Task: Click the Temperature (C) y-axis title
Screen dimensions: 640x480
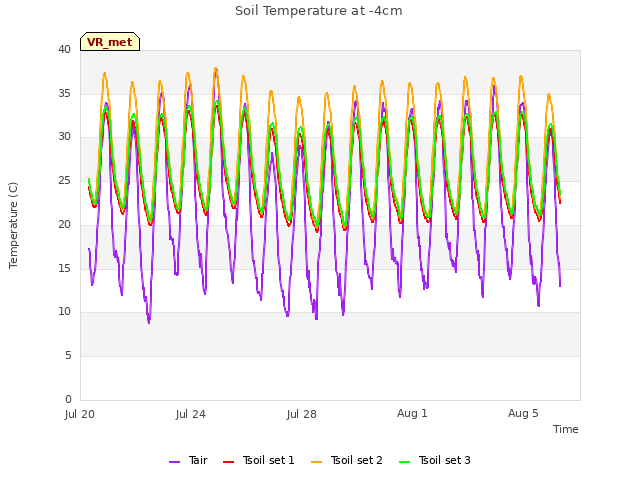Action: pyautogui.click(x=13, y=225)
